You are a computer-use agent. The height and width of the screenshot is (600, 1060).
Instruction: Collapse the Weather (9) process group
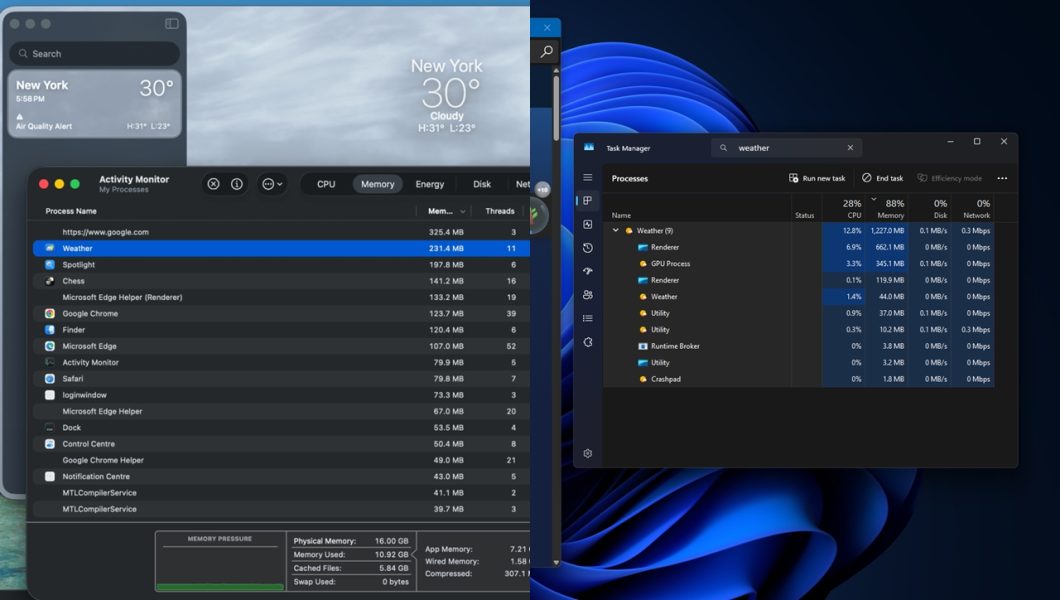click(x=615, y=230)
